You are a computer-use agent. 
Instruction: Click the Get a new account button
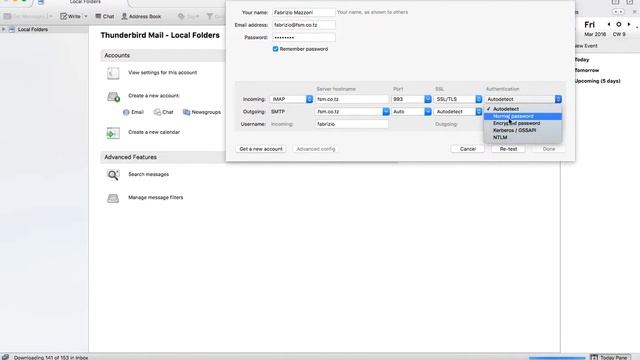pyautogui.click(x=261, y=149)
